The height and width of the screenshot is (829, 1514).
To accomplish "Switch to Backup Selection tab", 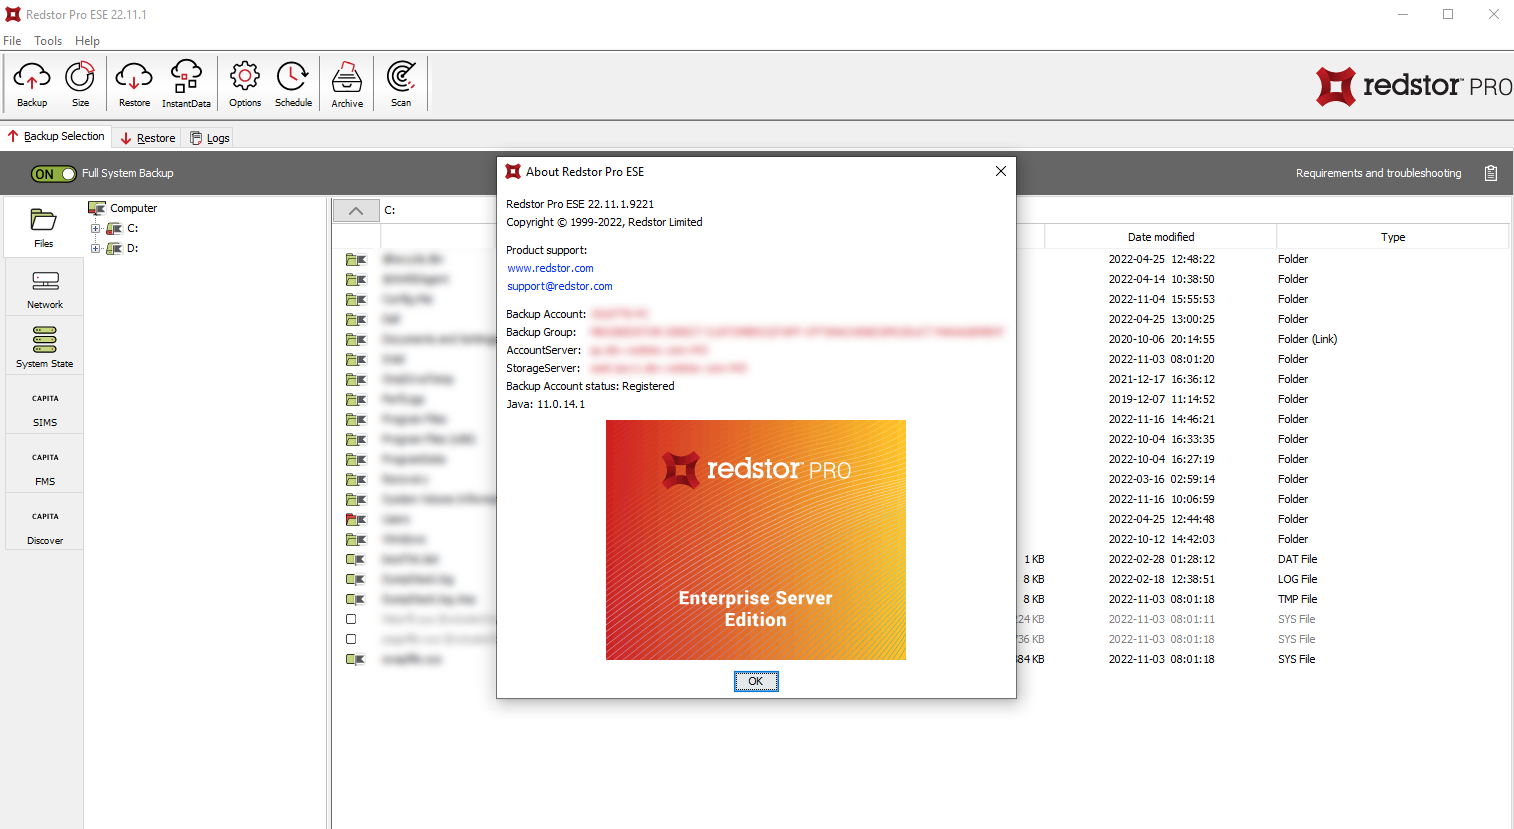I will [56, 136].
